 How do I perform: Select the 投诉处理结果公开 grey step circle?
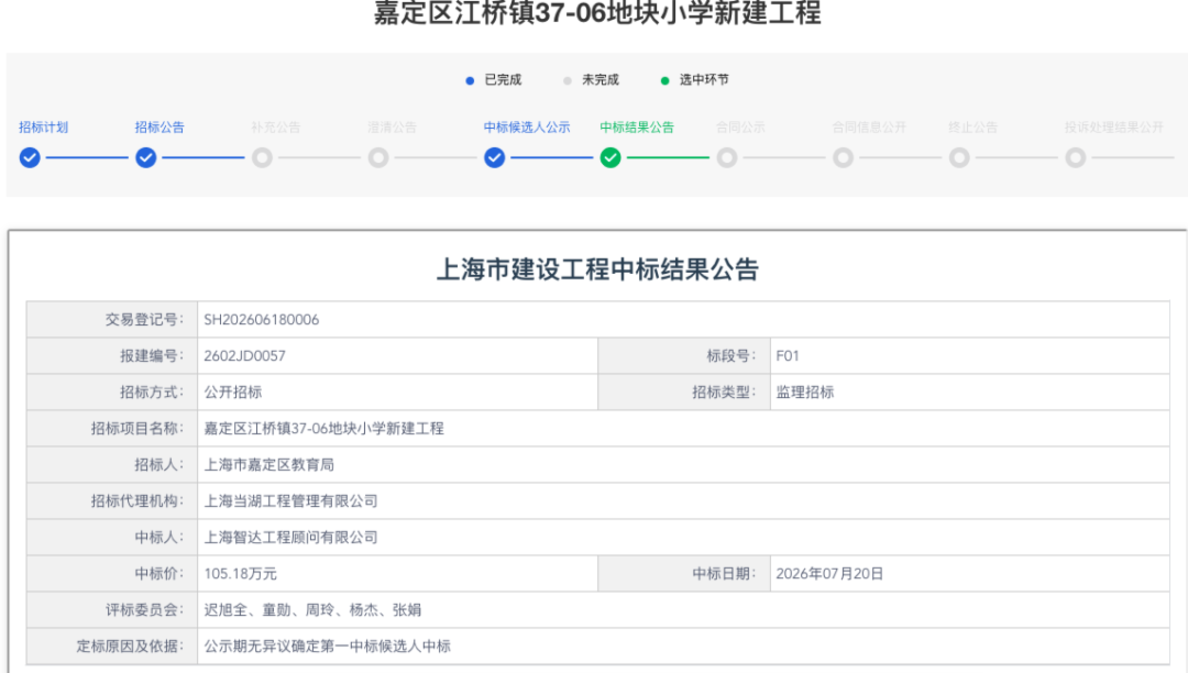click(1076, 158)
